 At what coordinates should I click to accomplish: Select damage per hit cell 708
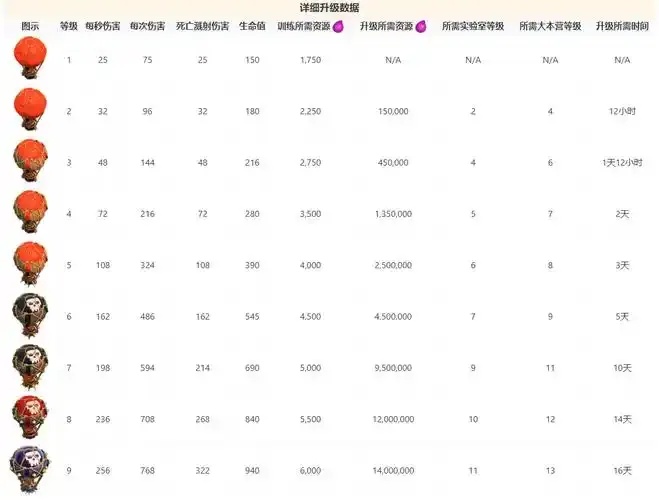[147, 419]
